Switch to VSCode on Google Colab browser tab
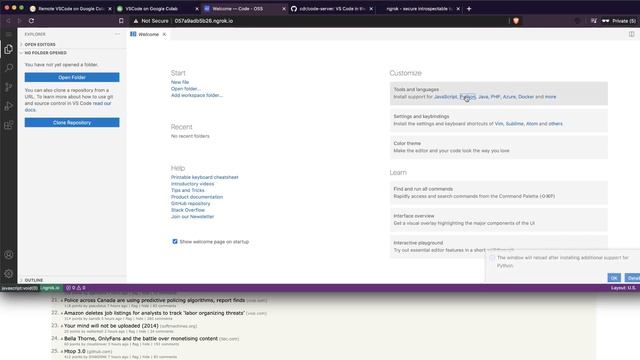 (x=151, y=9)
